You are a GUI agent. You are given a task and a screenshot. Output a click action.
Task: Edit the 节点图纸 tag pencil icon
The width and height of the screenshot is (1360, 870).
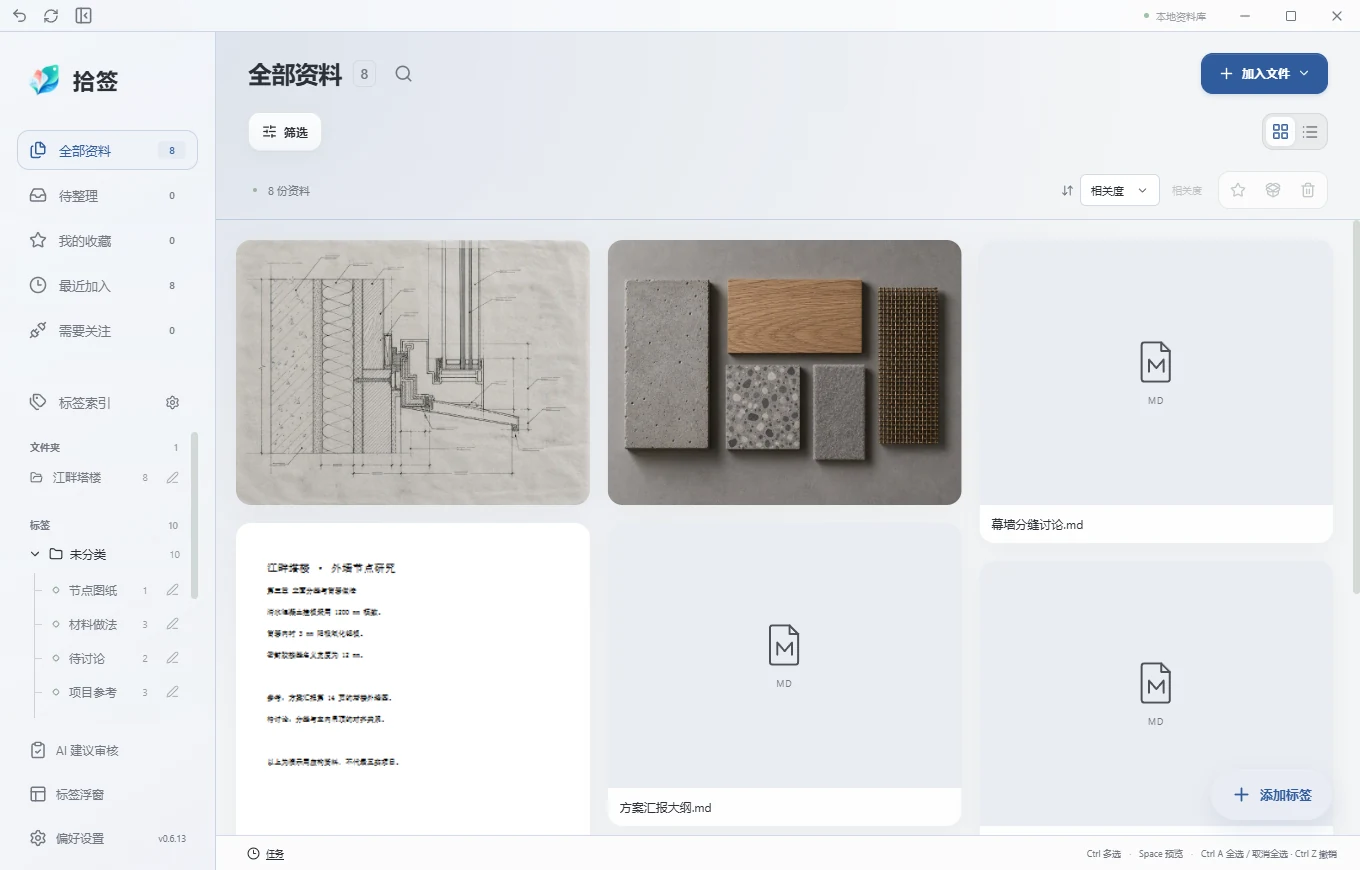pos(173,590)
